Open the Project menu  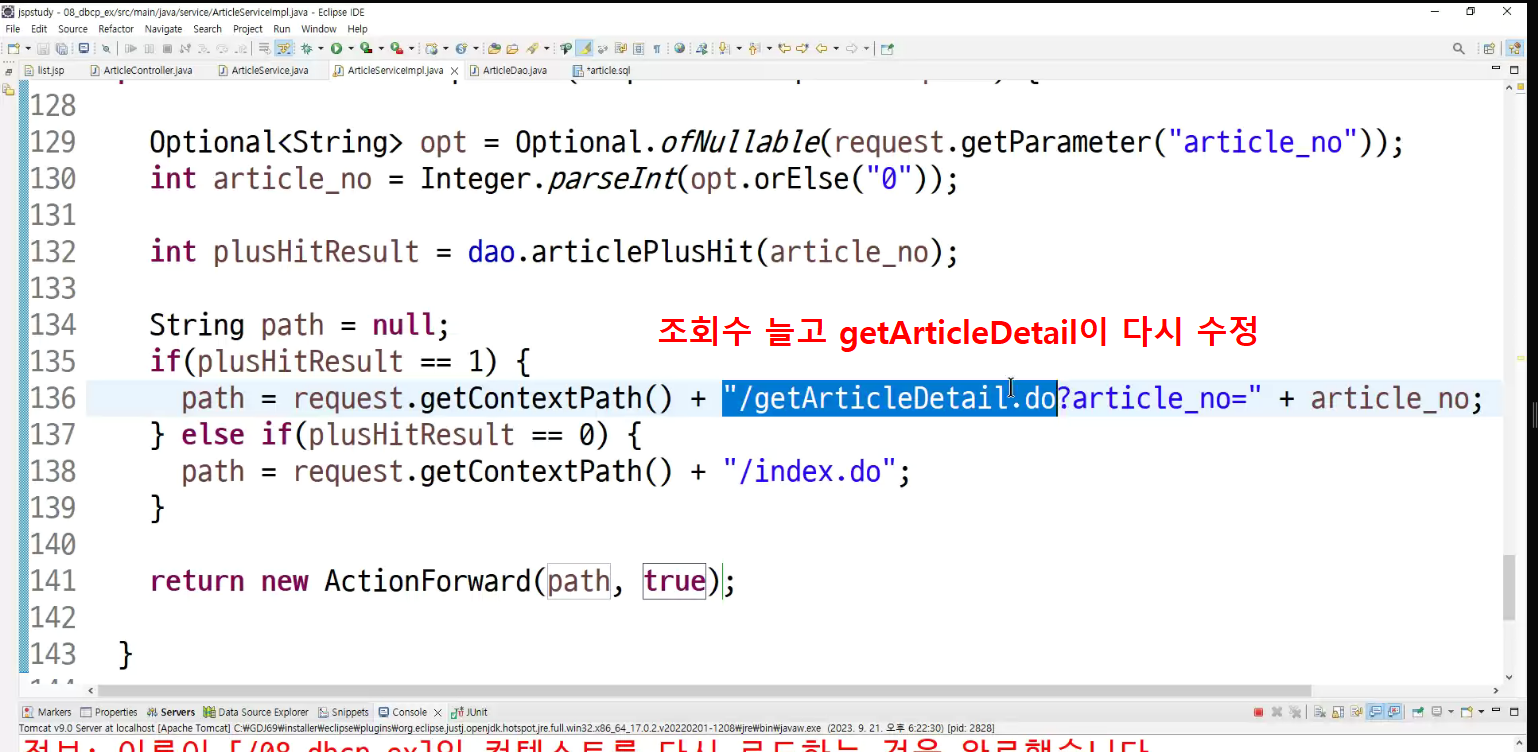pyautogui.click(x=248, y=29)
